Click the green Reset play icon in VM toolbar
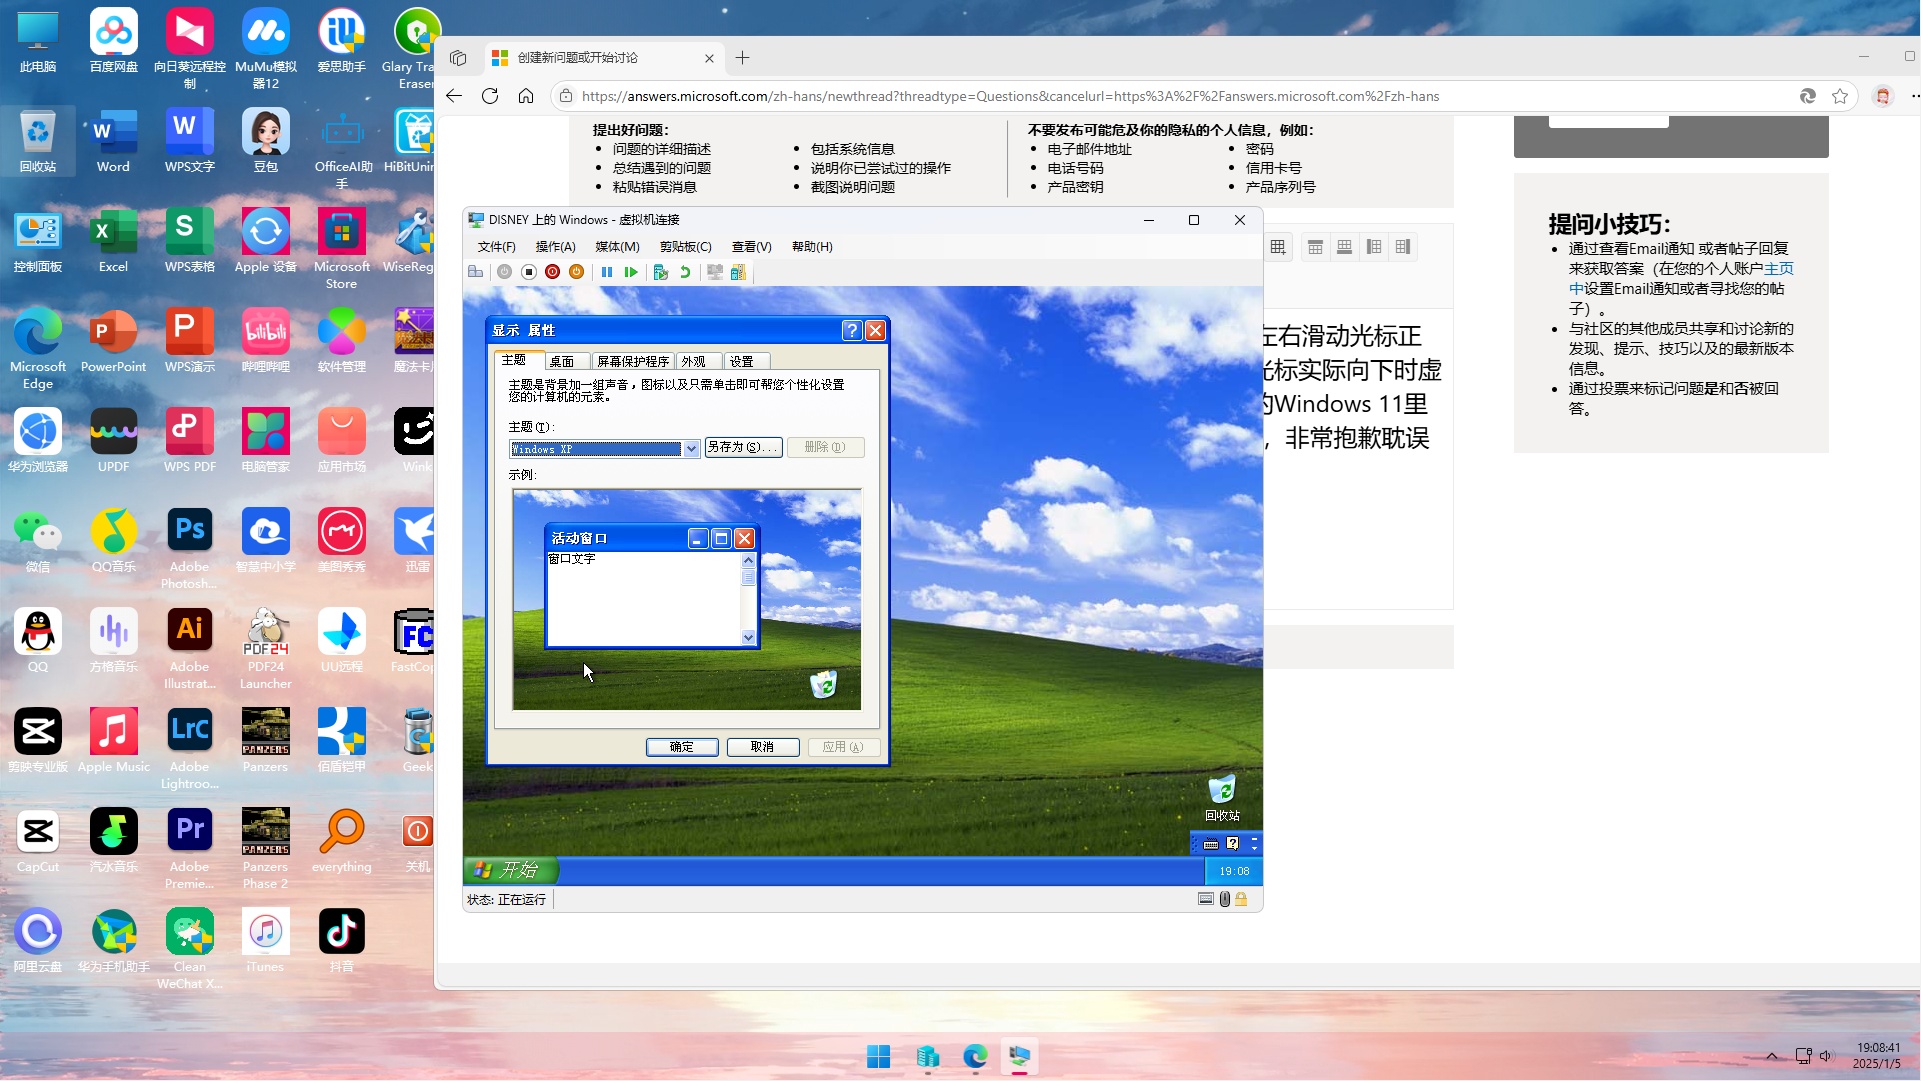The height and width of the screenshot is (1081, 1921). coord(631,272)
